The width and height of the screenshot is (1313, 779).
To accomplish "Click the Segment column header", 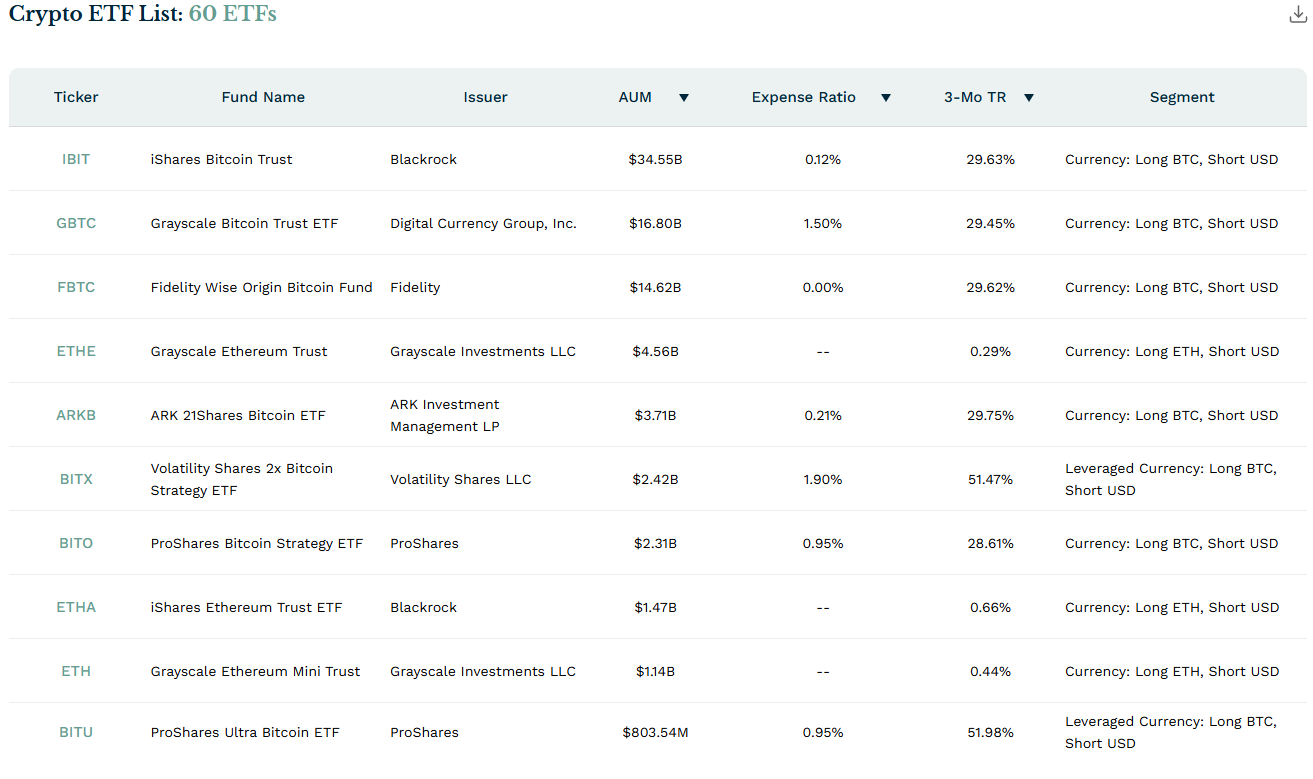I will pos(1182,97).
